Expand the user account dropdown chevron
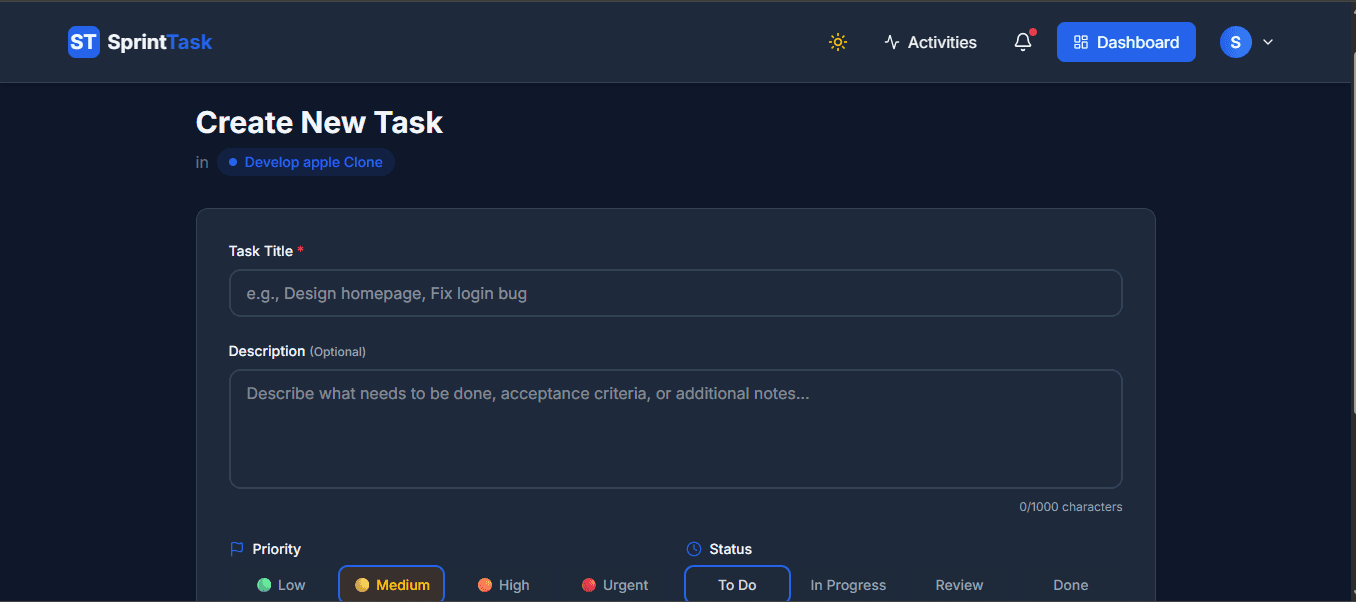The height and width of the screenshot is (602, 1356). tap(1268, 42)
